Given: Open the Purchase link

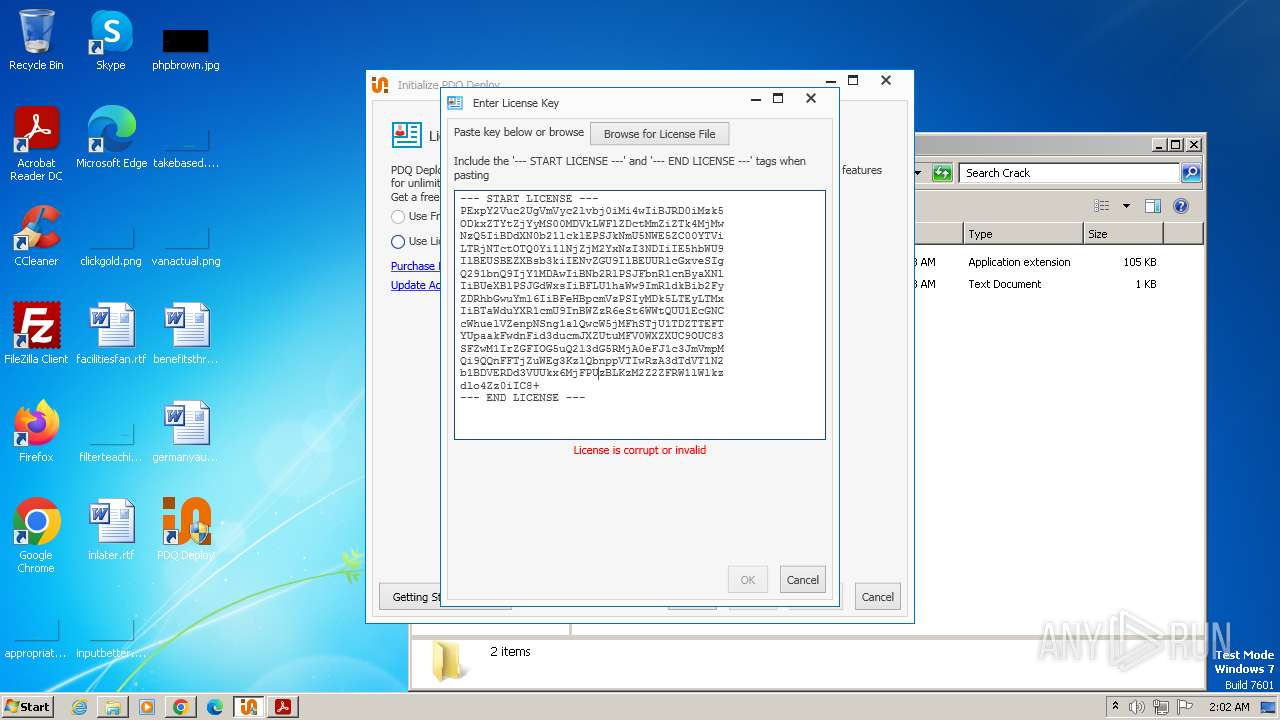Looking at the screenshot, I should [413, 266].
